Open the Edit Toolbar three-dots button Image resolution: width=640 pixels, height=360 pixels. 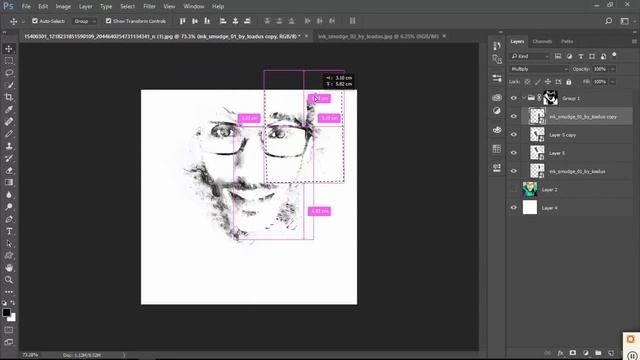(x=9, y=292)
